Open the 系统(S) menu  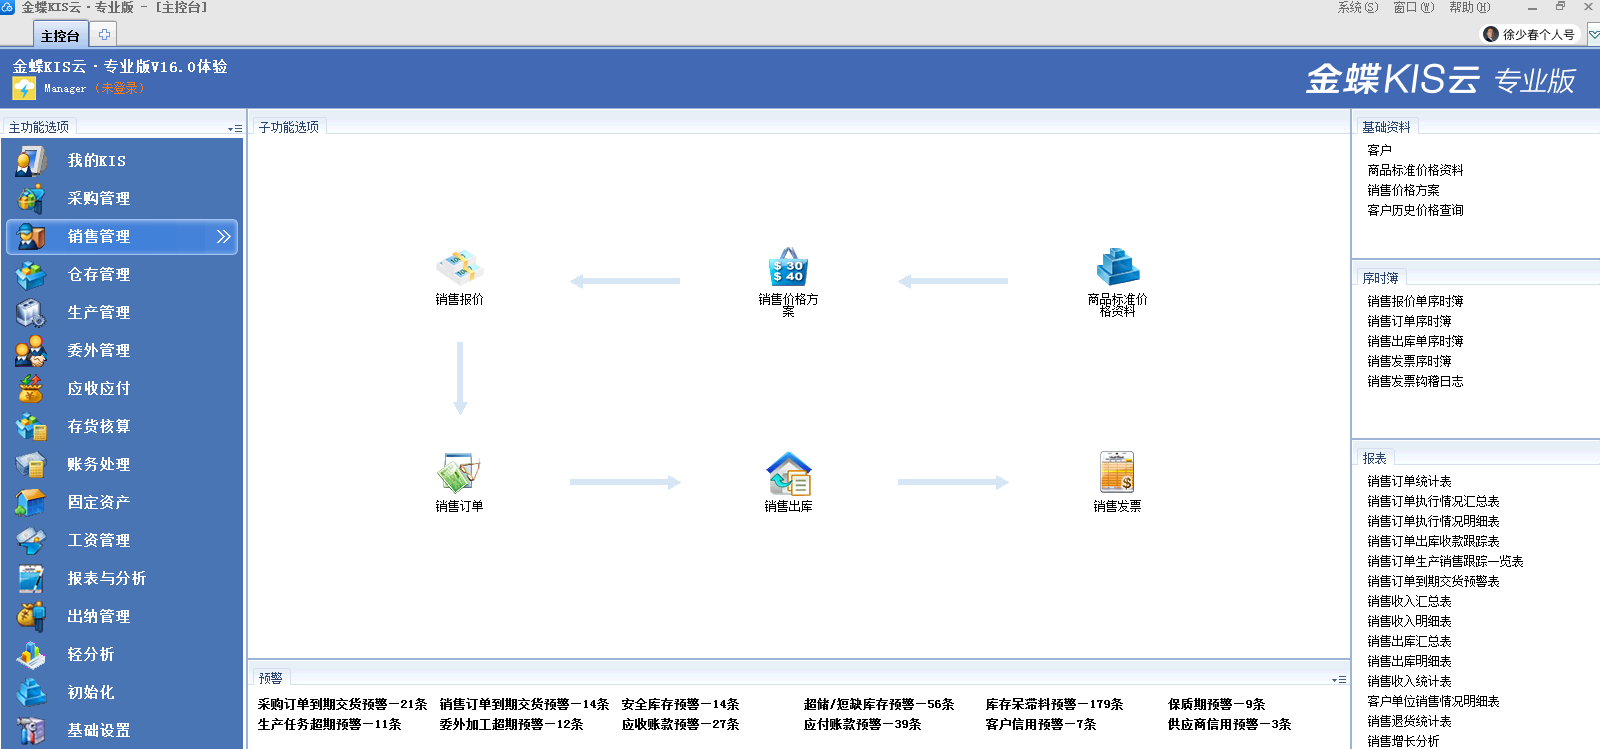coord(1357,7)
